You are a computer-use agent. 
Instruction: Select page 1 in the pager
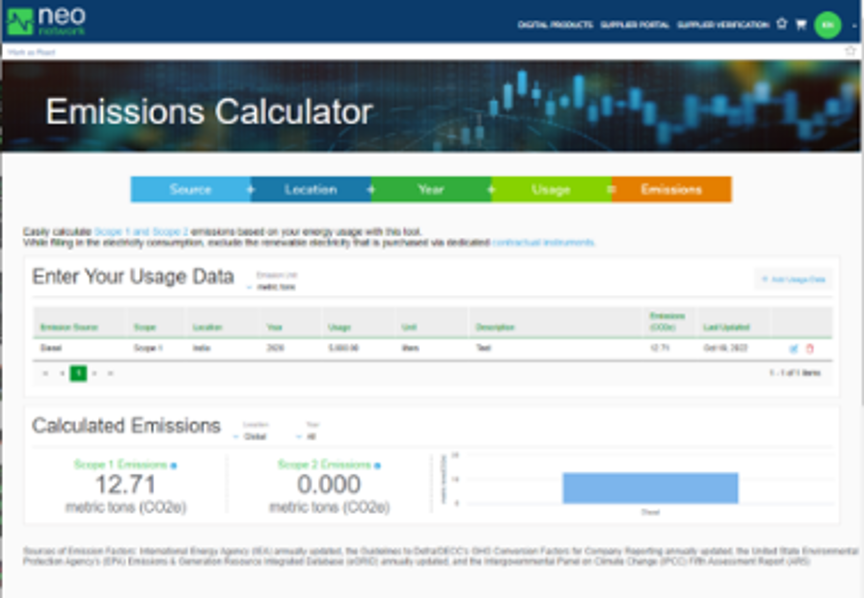(x=78, y=374)
